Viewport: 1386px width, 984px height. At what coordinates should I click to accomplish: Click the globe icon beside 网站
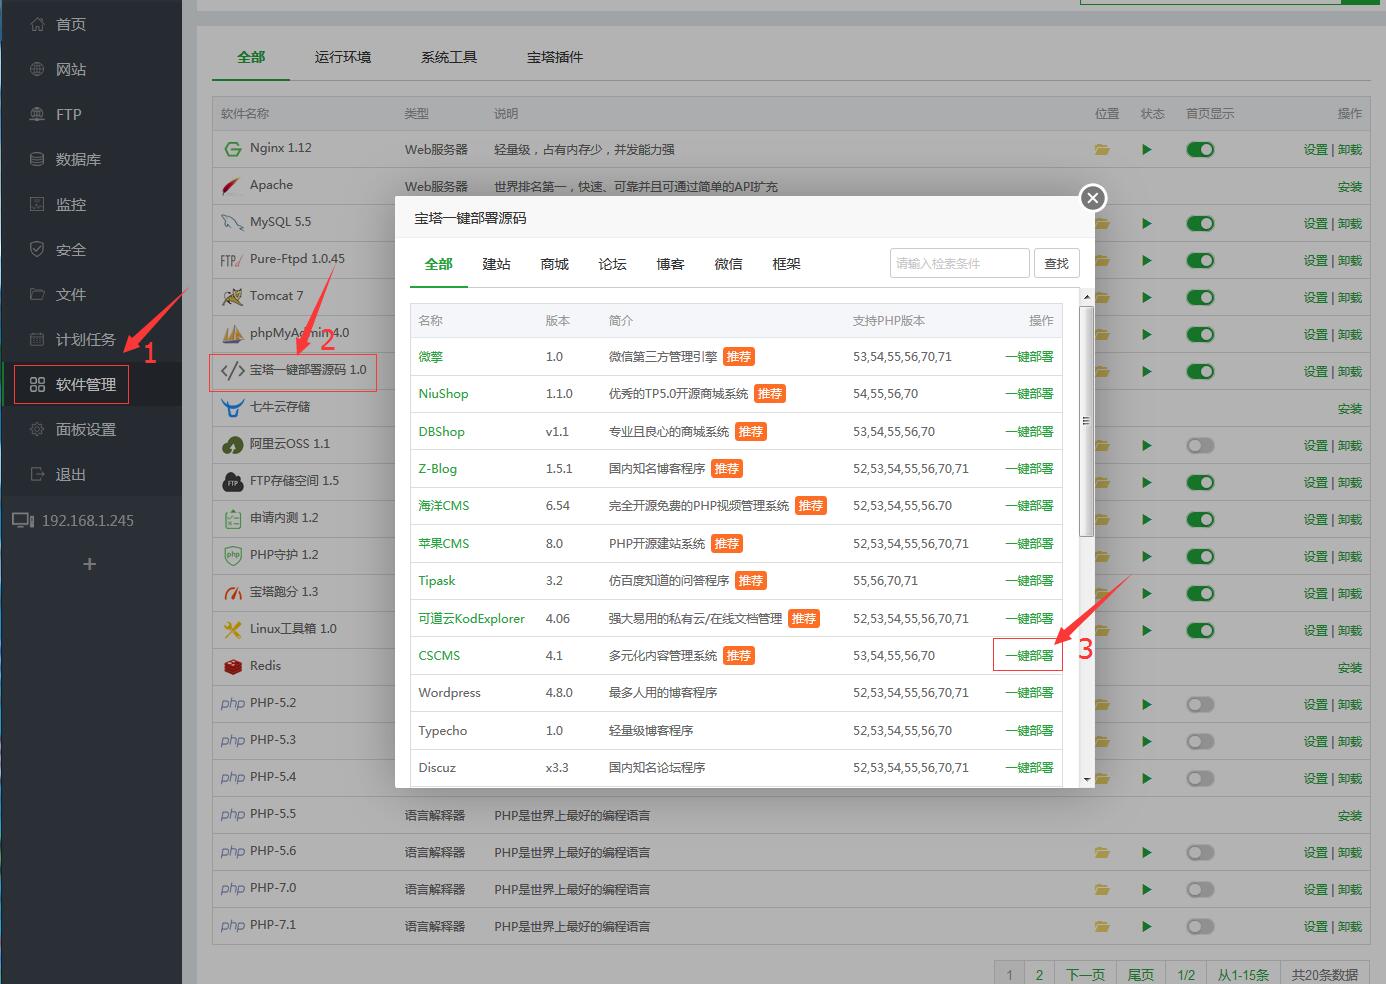coord(37,69)
